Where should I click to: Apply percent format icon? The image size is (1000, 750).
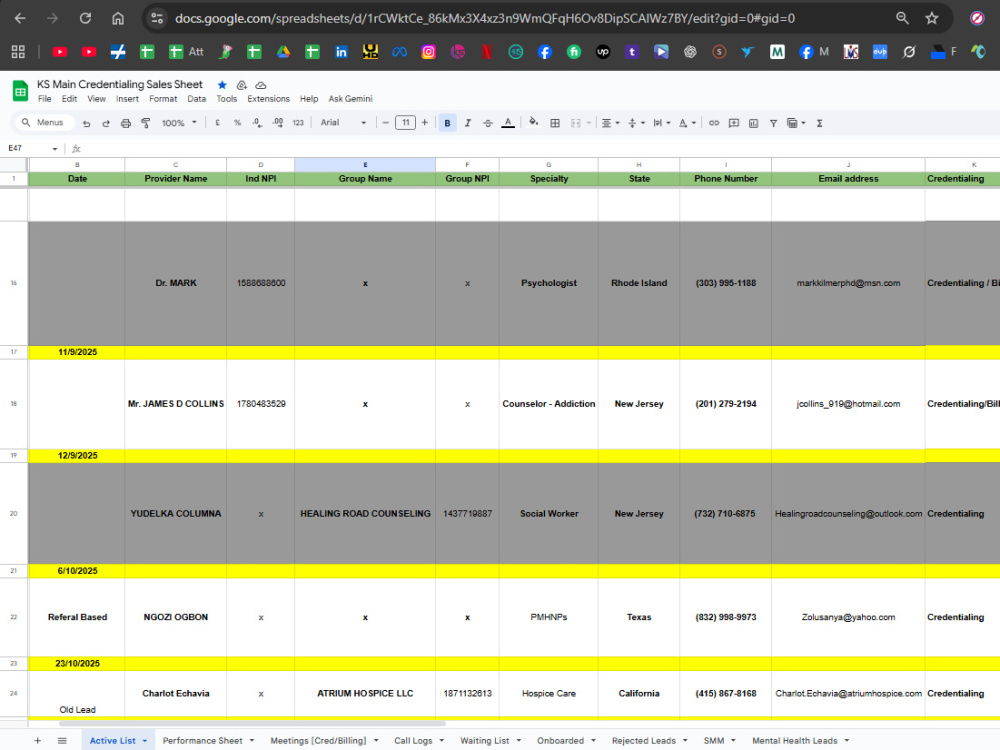tap(237, 123)
